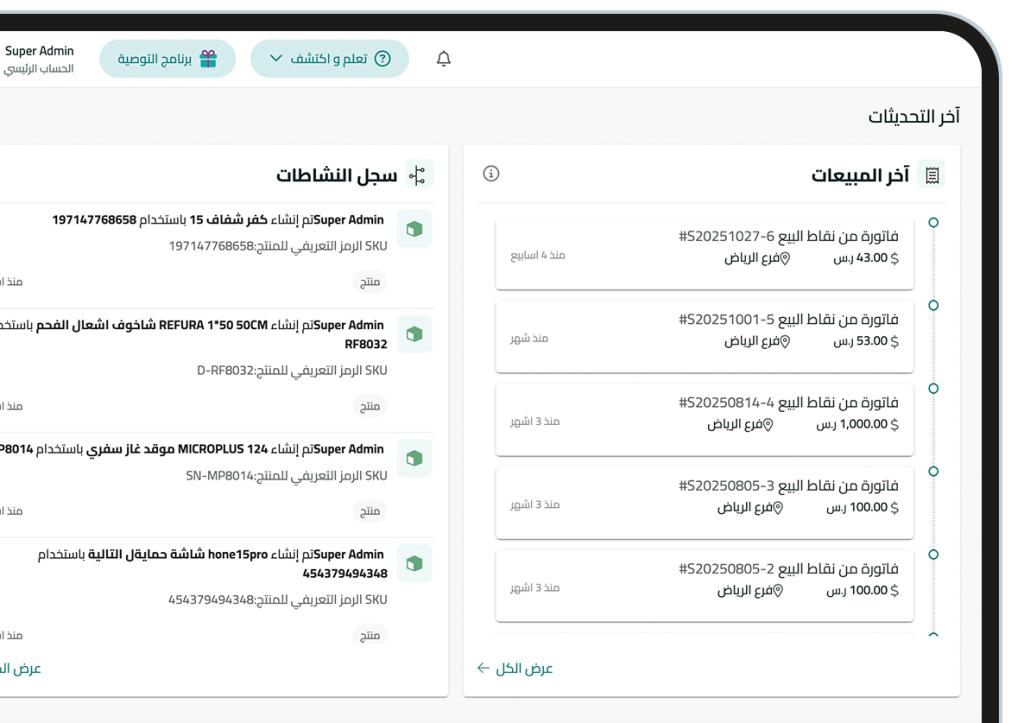This screenshot has width=1024, height=723.
Task: Click the receipt icon next to آخر المبيعات
Action: click(x=932, y=173)
